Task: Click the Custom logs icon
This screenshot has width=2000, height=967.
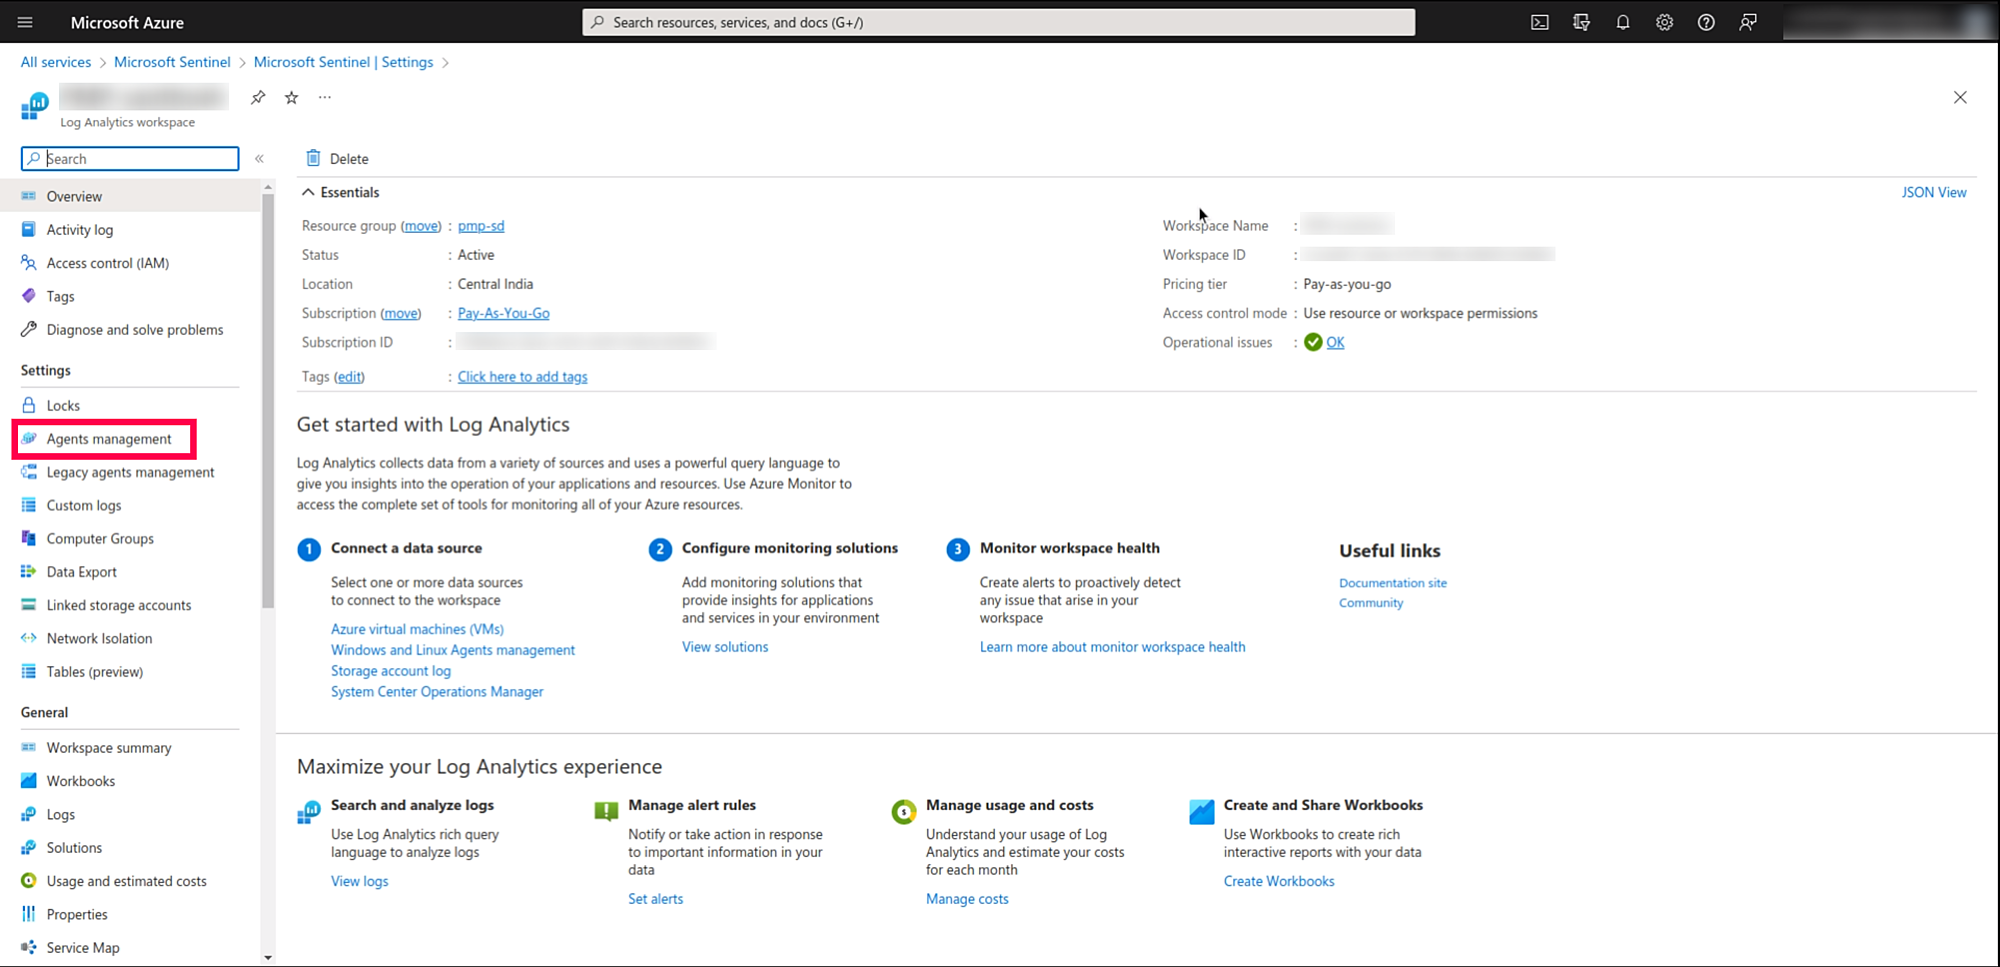Action: 29,505
